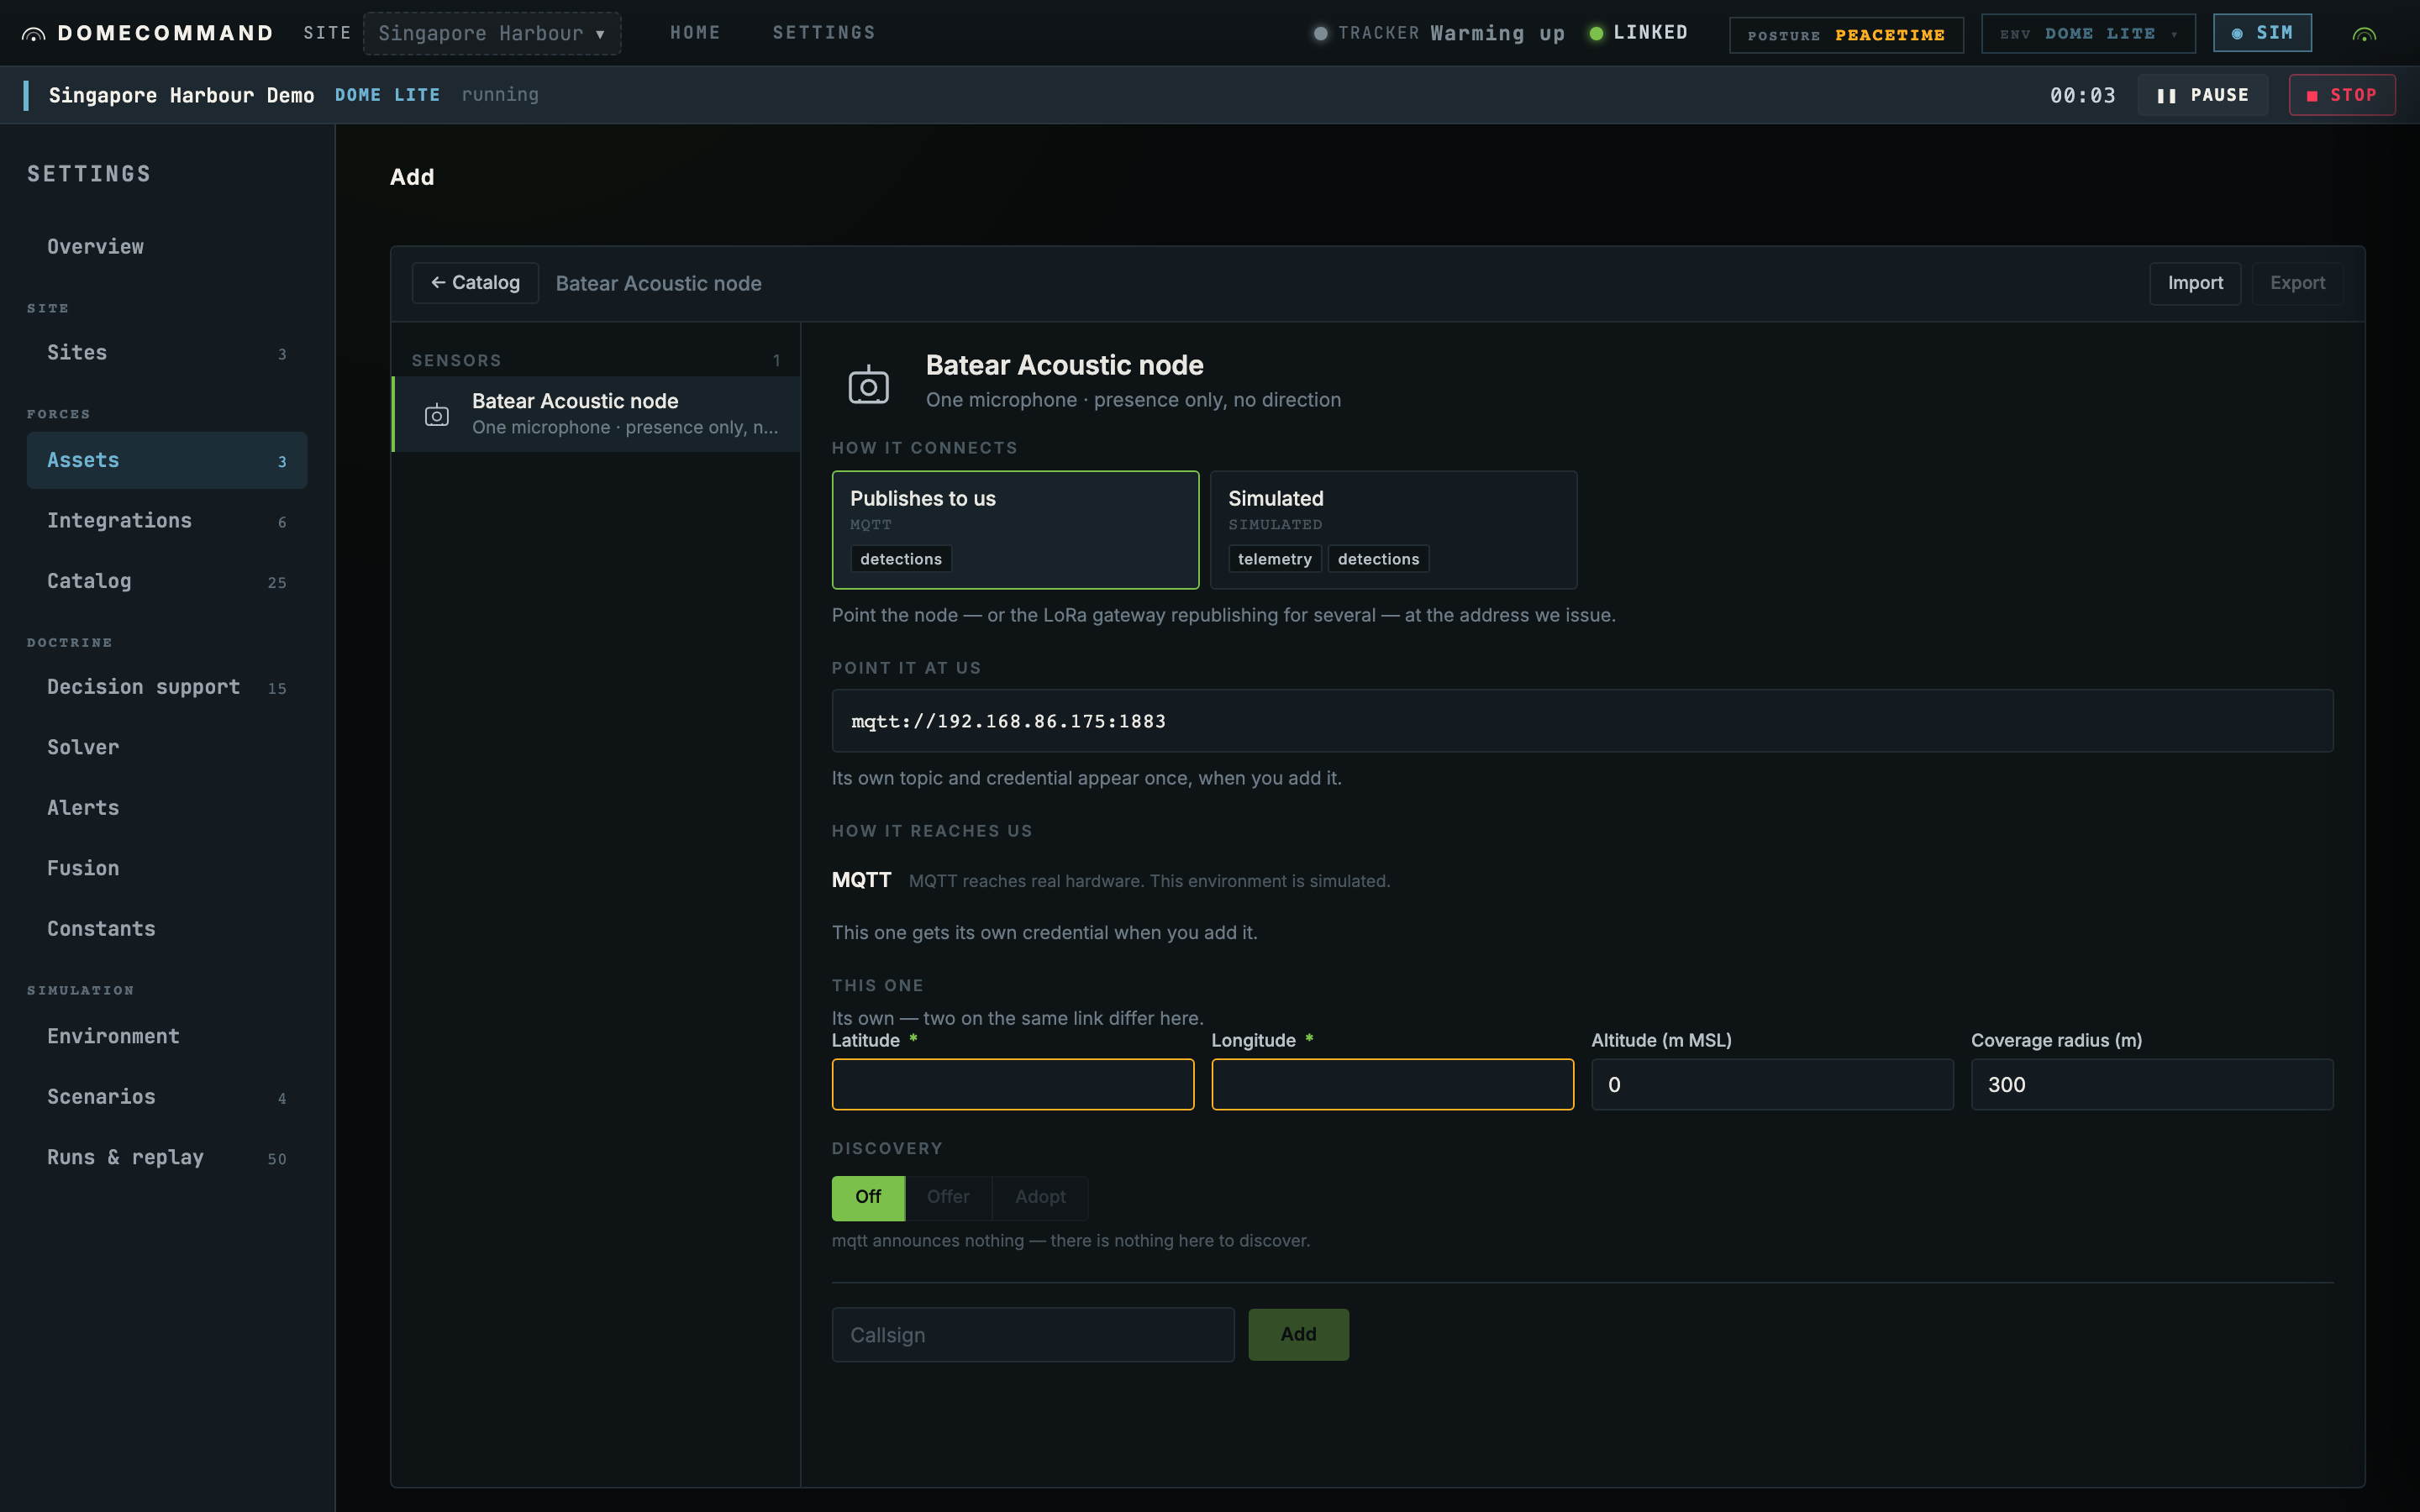Select the Publishes to us MQTT connection

click(1015, 529)
